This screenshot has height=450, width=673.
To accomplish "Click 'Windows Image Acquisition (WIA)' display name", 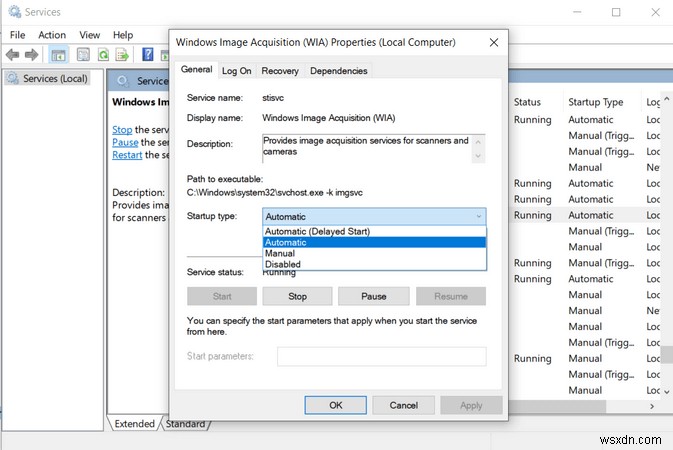I will tap(329, 118).
